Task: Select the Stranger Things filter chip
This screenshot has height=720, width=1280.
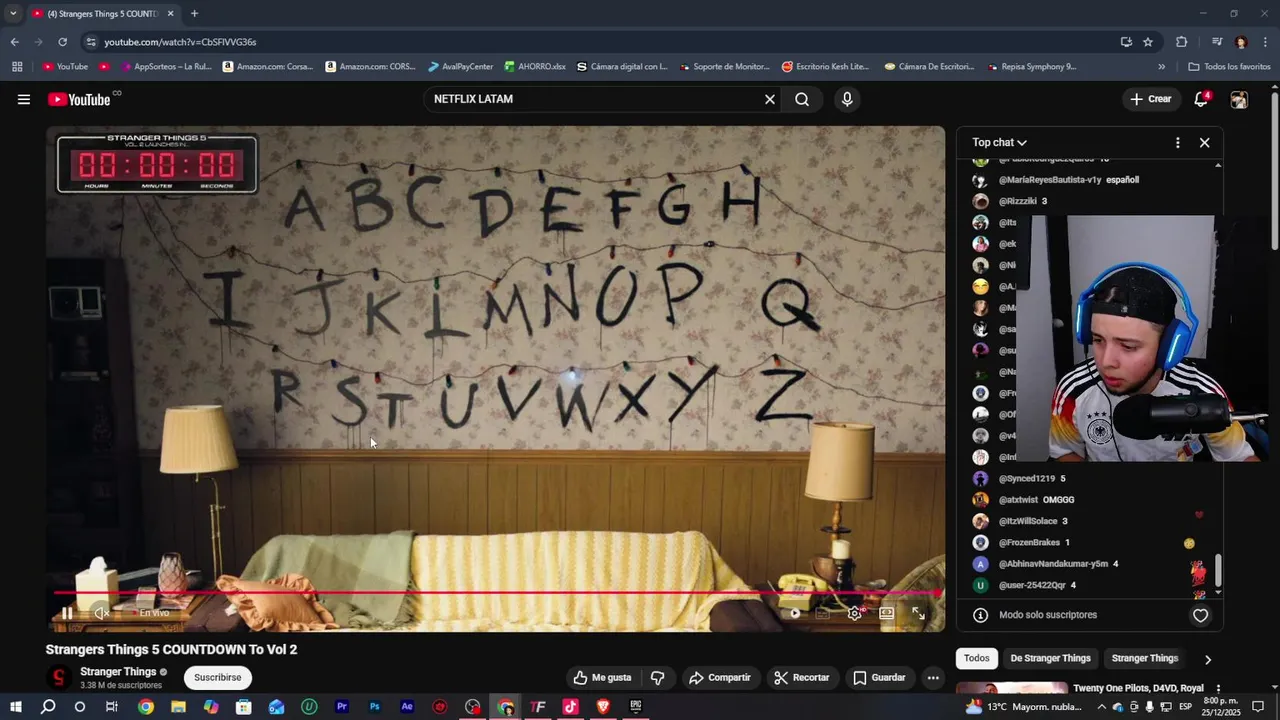Action: (1145, 658)
